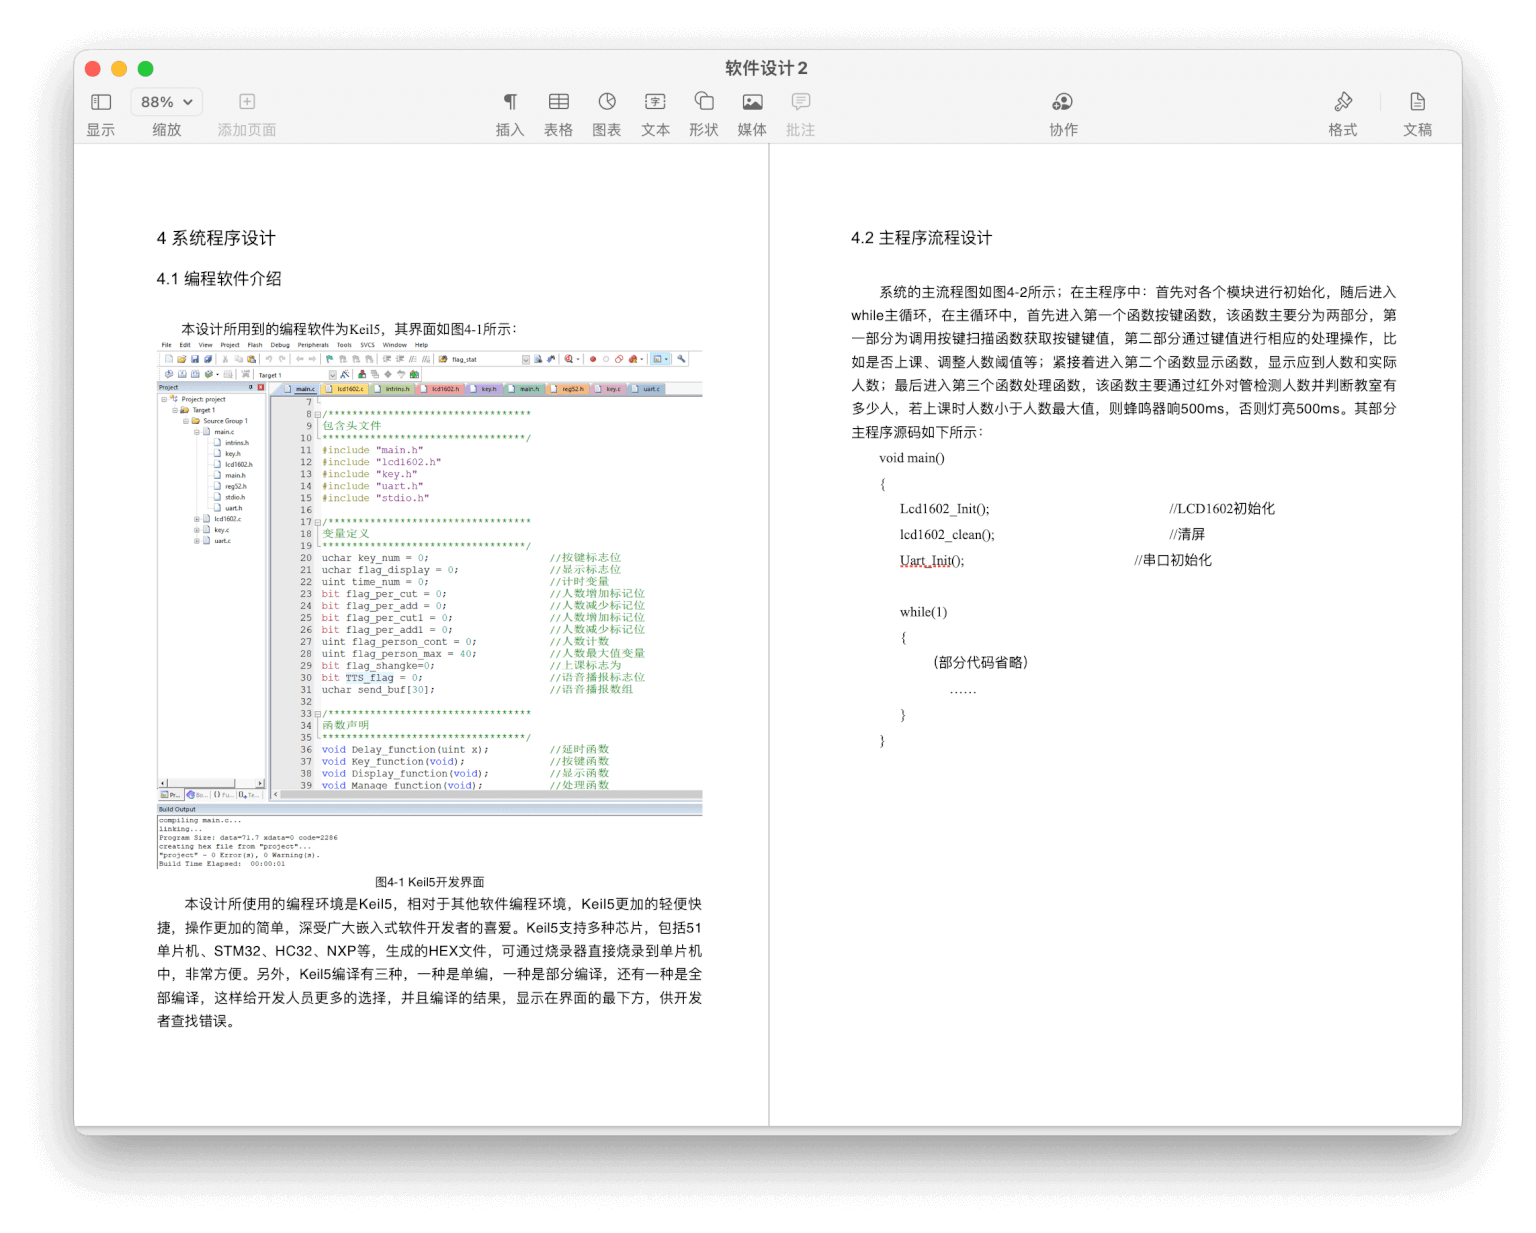Open the Insert (插入) paragraph icon
1536x1233 pixels.
(510, 101)
